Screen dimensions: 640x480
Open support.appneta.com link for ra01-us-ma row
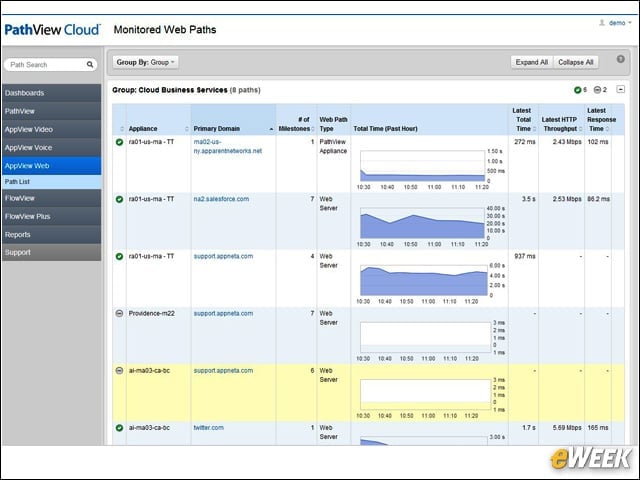pyautogui.click(x=223, y=256)
